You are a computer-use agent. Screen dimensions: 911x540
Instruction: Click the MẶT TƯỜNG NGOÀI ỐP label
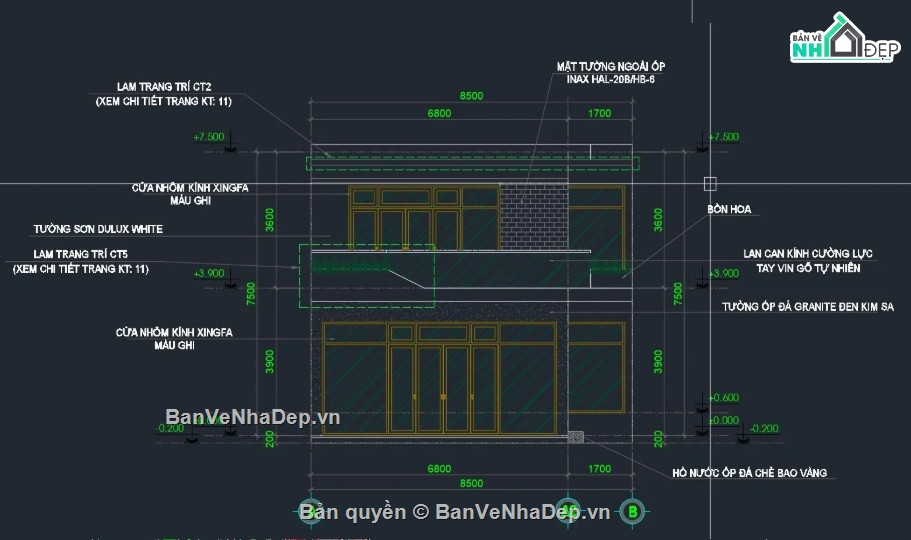(611, 66)
